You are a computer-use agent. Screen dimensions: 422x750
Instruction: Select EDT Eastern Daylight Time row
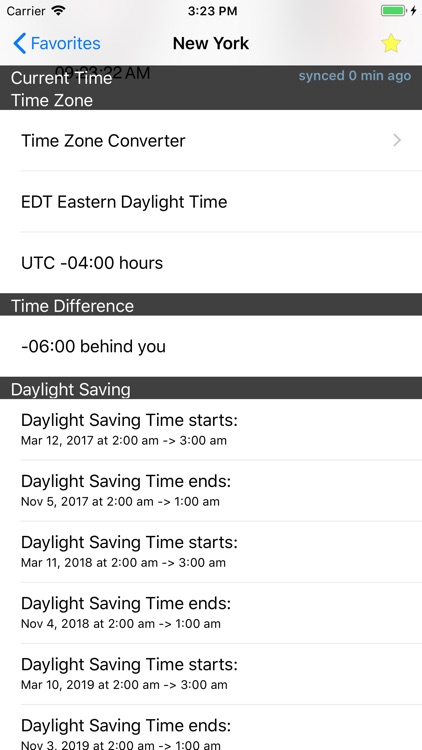click(x=211, y=201)
